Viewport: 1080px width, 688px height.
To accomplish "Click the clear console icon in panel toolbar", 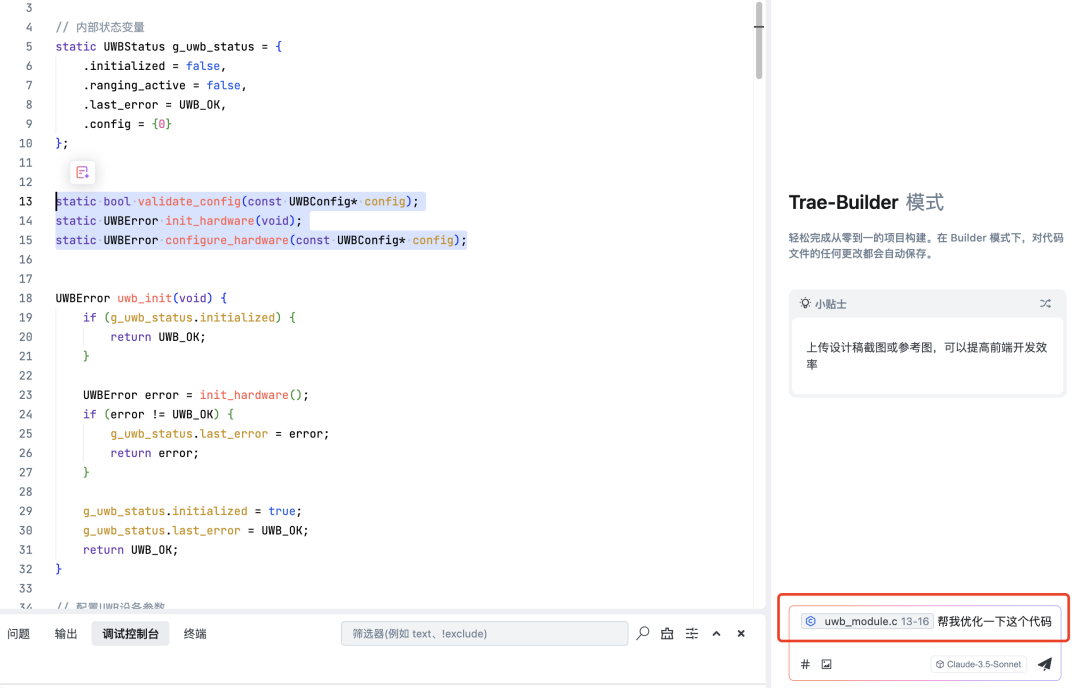I will (667, 633).
